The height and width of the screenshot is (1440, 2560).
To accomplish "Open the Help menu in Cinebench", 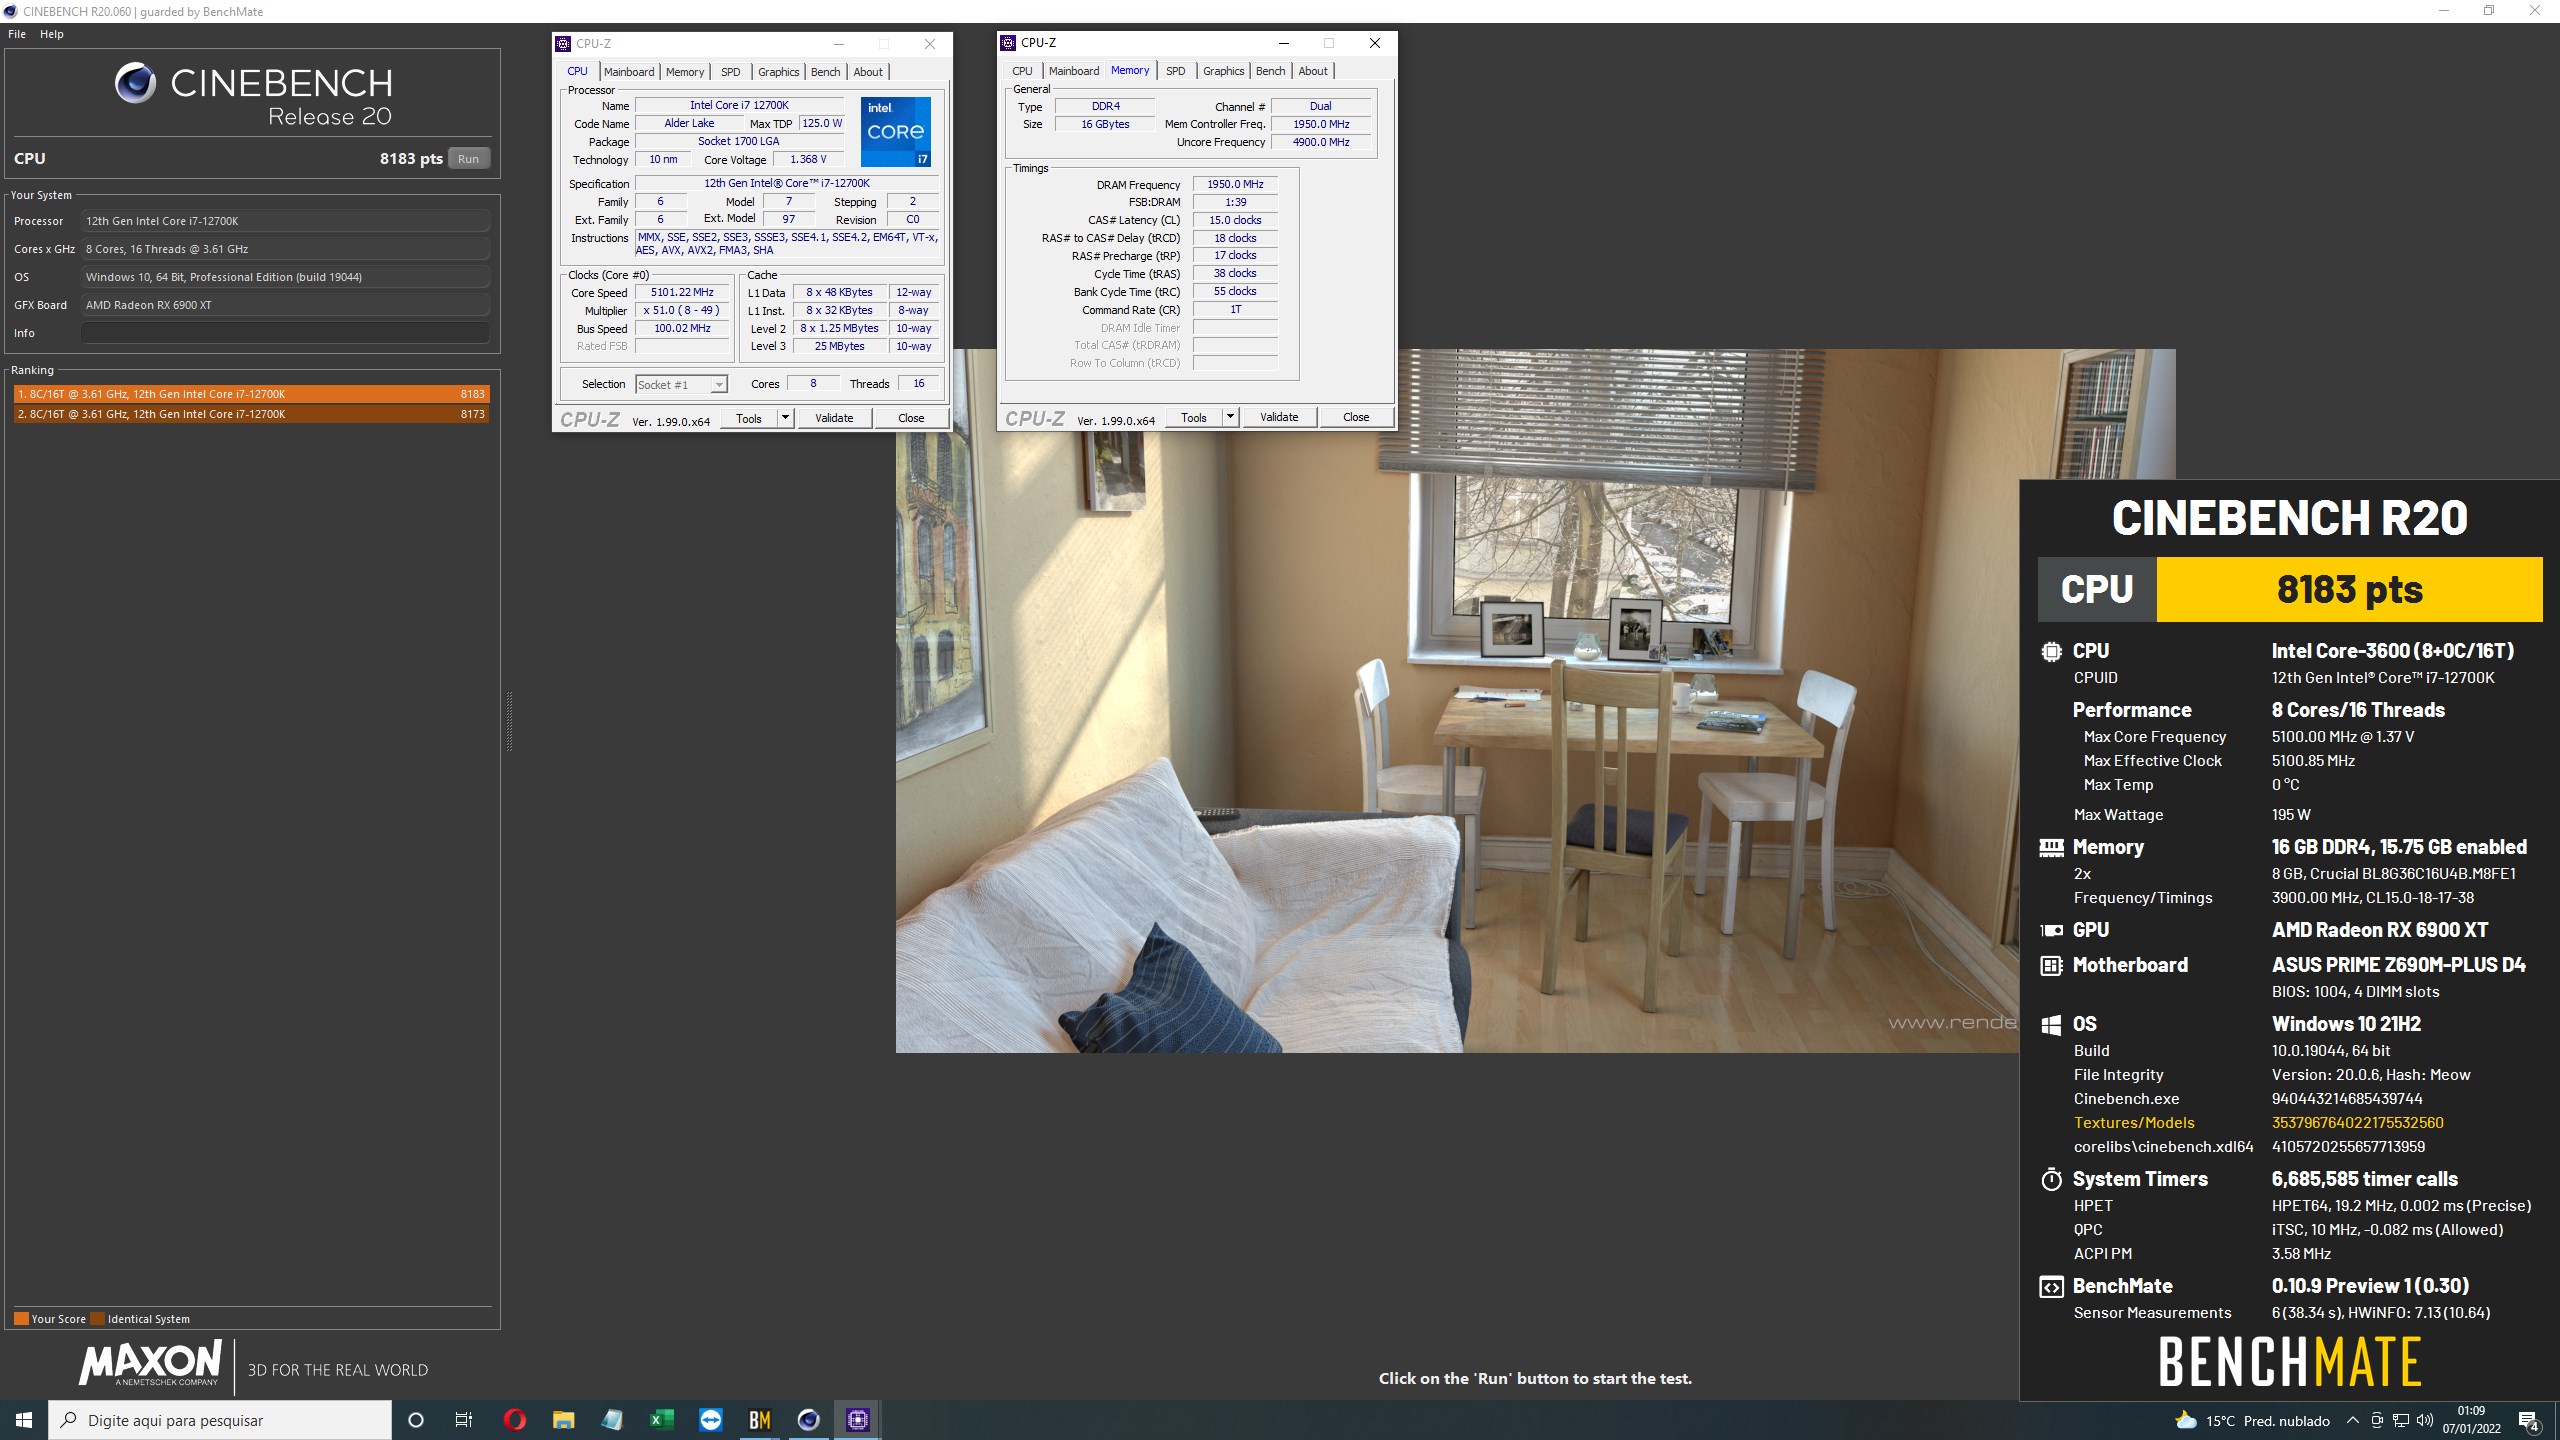I will (52, 34).
